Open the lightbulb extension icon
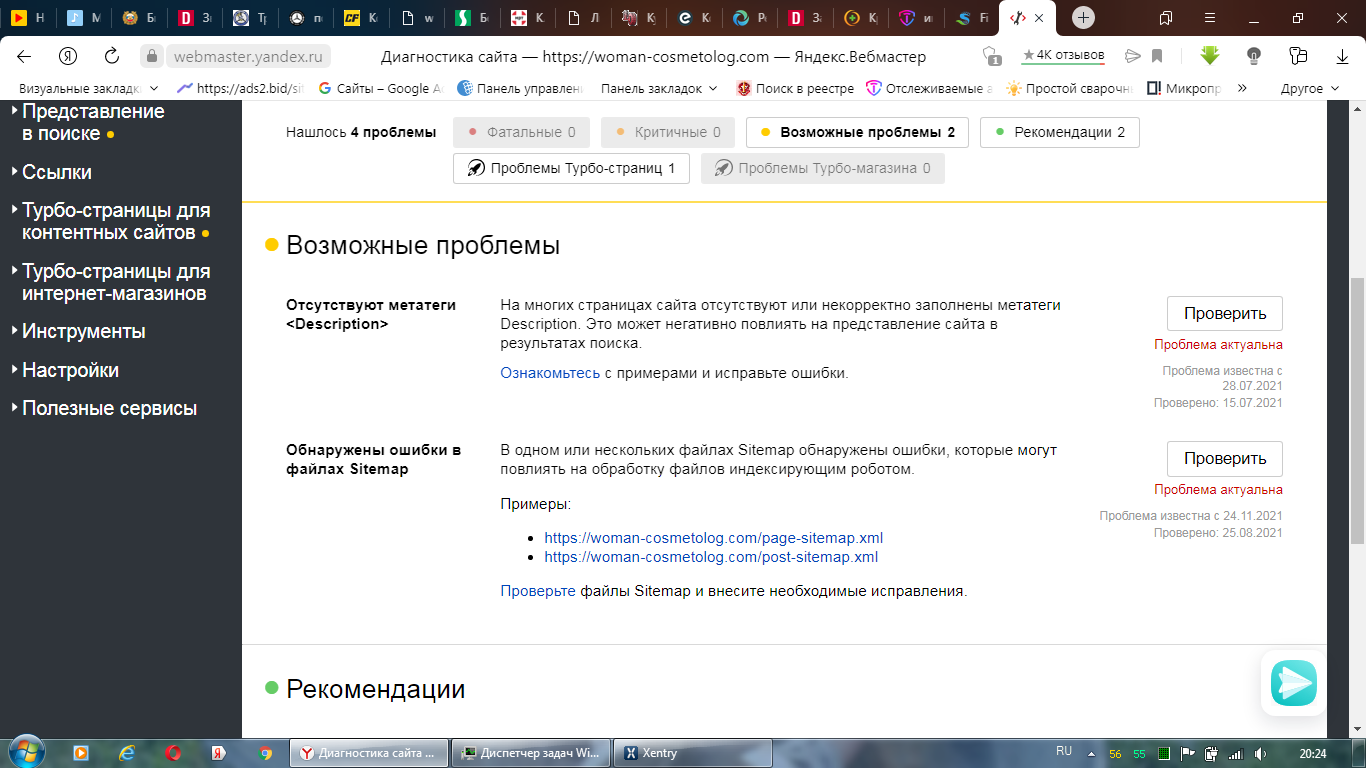Viewport: 1366px width, 768px height. pyautogui.click(x=1254, y=56)
